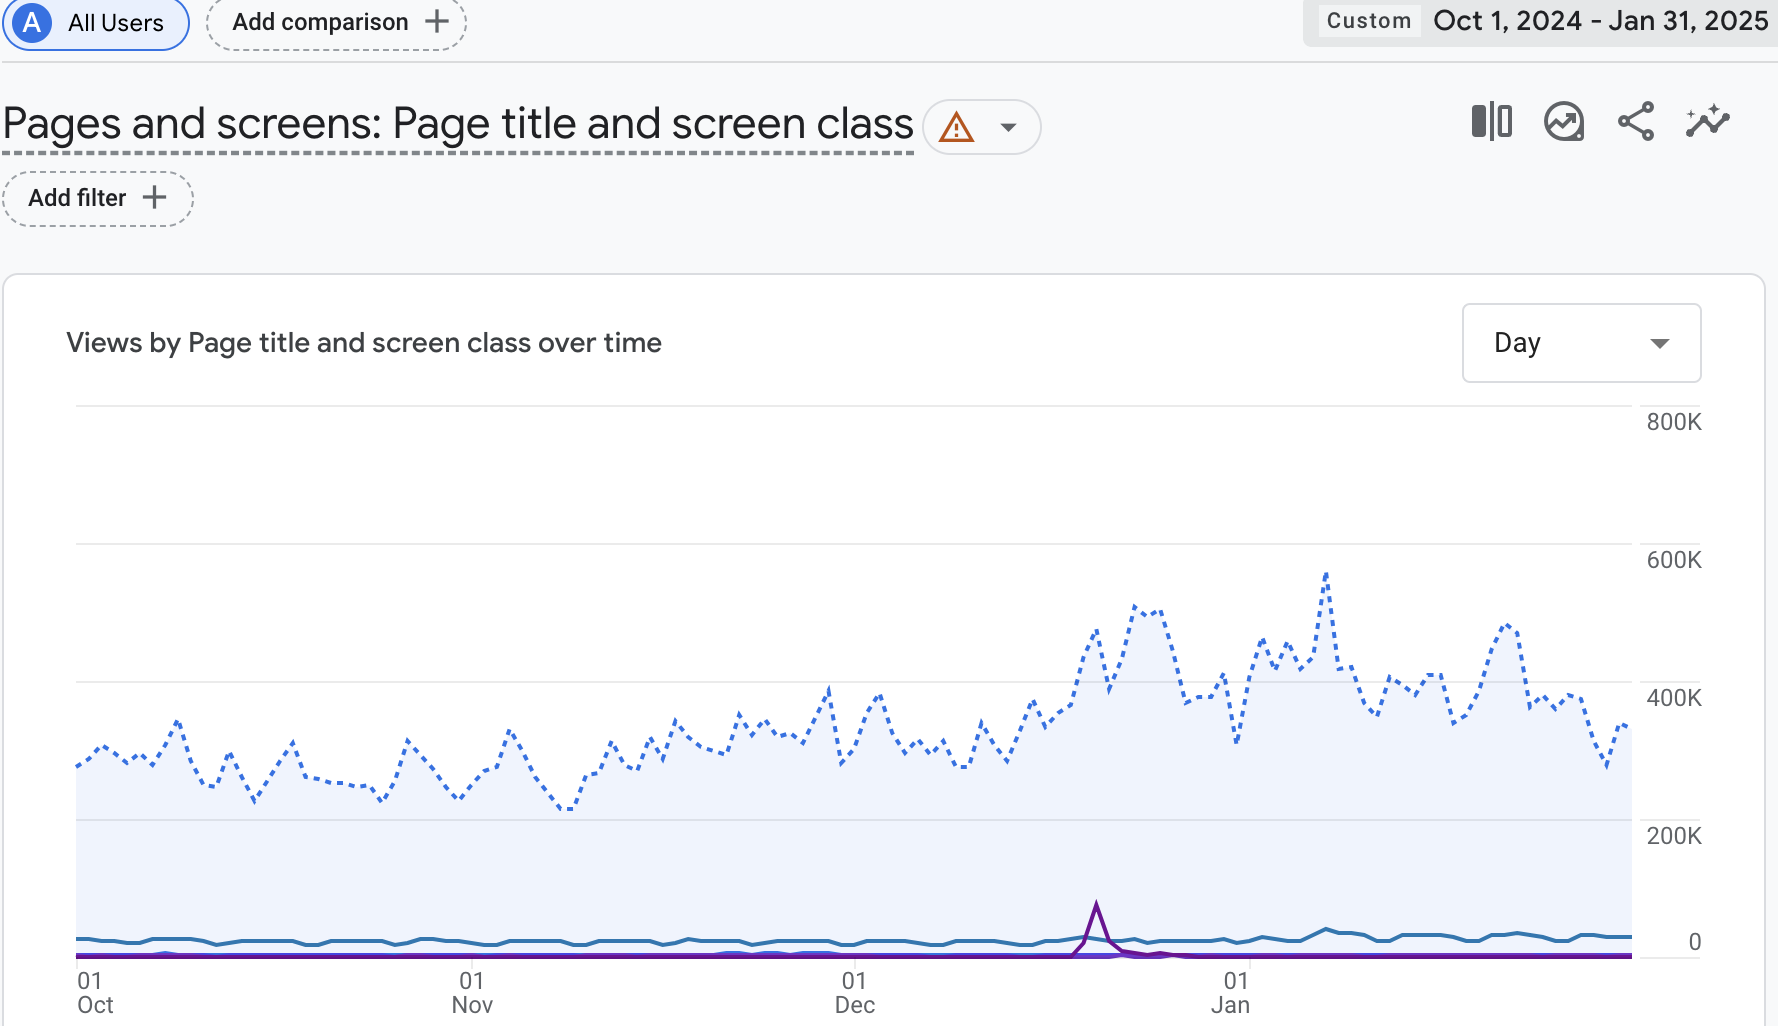Screen dimensions: 1778x1026
Task: Click the share this report icon
Action: tap(1636, 122)
